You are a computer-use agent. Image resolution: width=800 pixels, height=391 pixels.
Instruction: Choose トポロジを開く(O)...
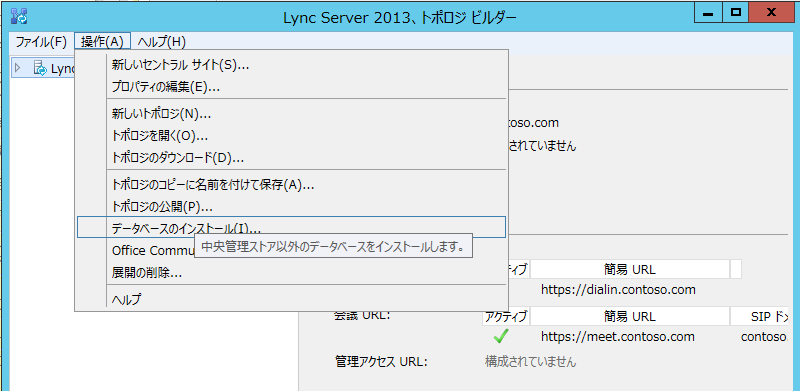click(291, 136)
